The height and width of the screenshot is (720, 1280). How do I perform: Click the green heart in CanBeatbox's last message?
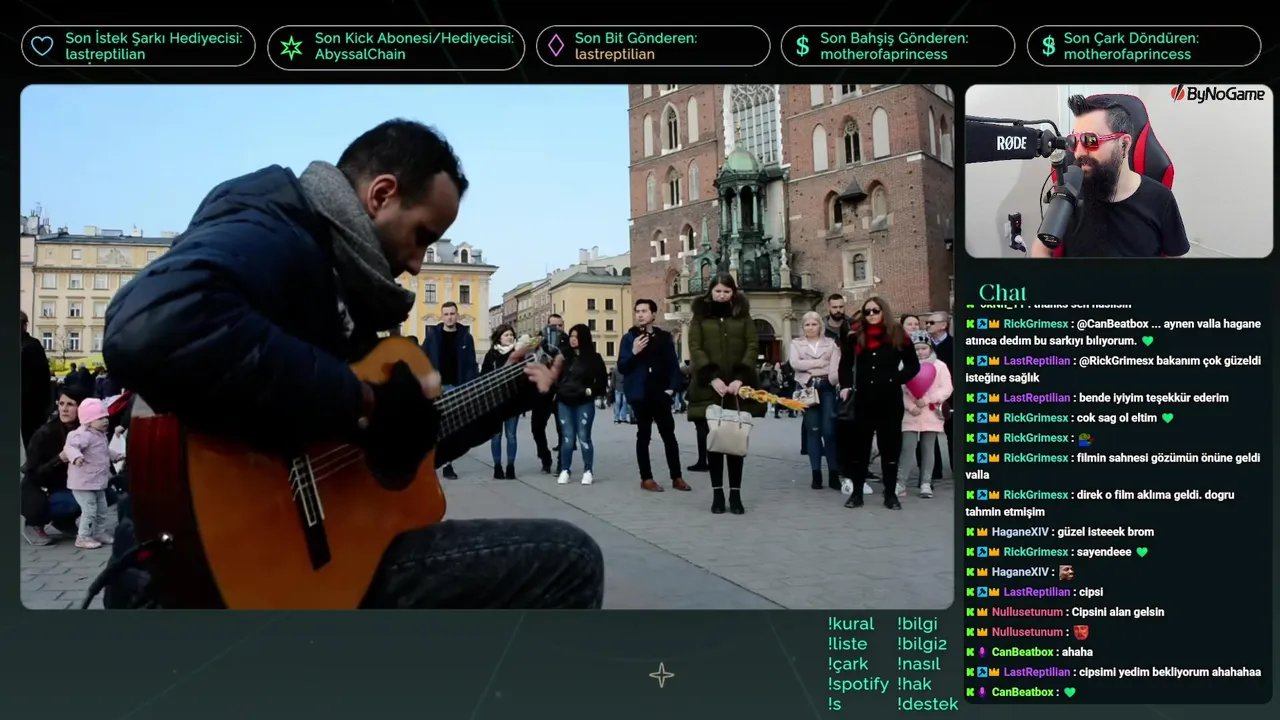click(x=1069, y=692)
